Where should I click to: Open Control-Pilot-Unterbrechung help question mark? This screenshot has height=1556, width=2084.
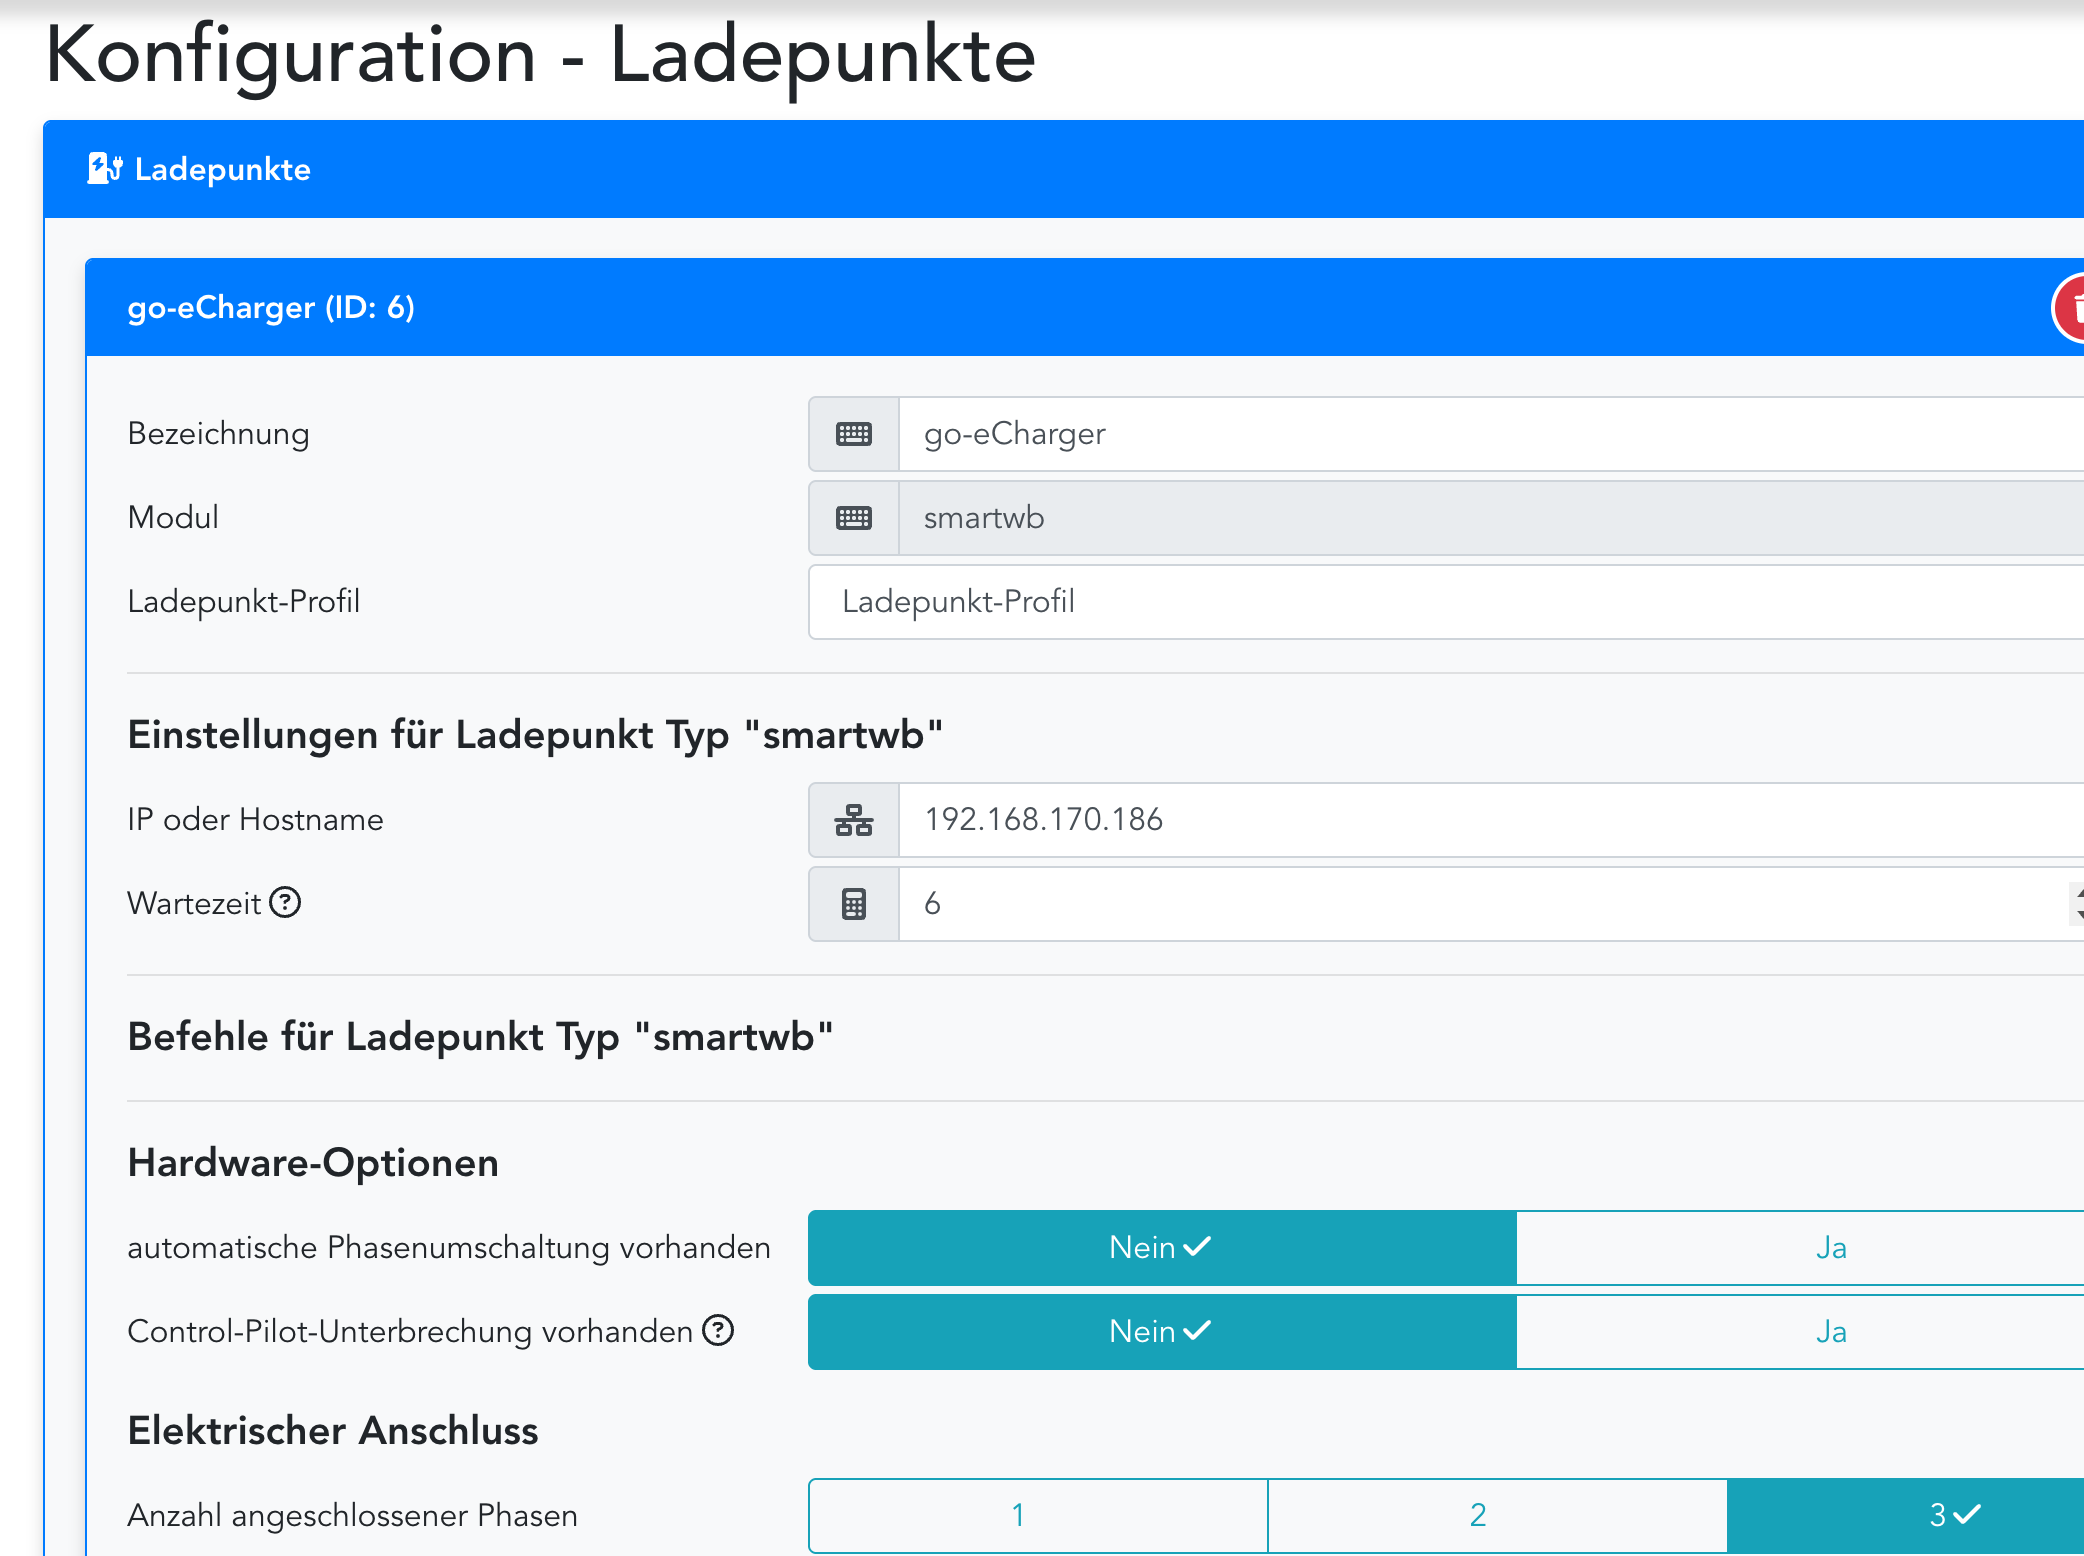pyautogui.click(x=718, y=1330)
